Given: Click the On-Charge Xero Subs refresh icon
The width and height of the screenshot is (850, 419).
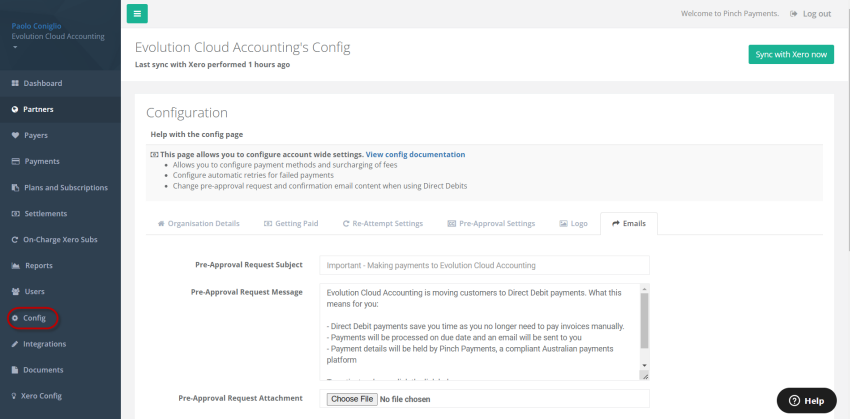Looking at the screenshot, I should pyautogui.click(x=15, y=240).
